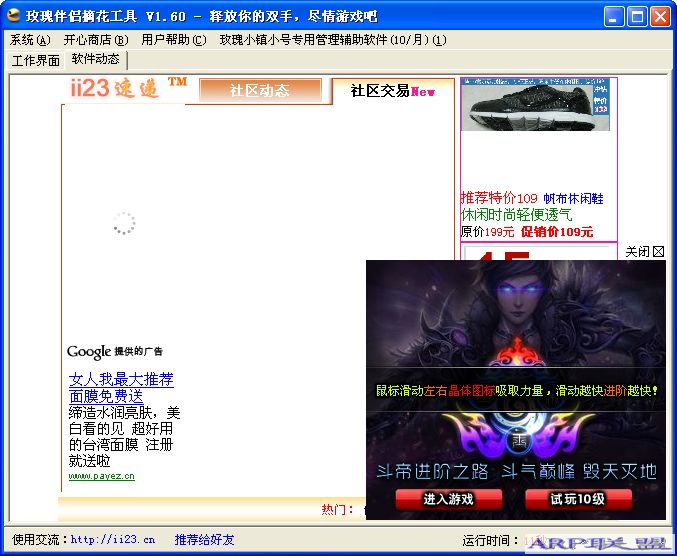The height and width of the screenshot is (556, 677).
Task: Open http://ii23.cn link in status bar
Action: (x=113, y=540)
